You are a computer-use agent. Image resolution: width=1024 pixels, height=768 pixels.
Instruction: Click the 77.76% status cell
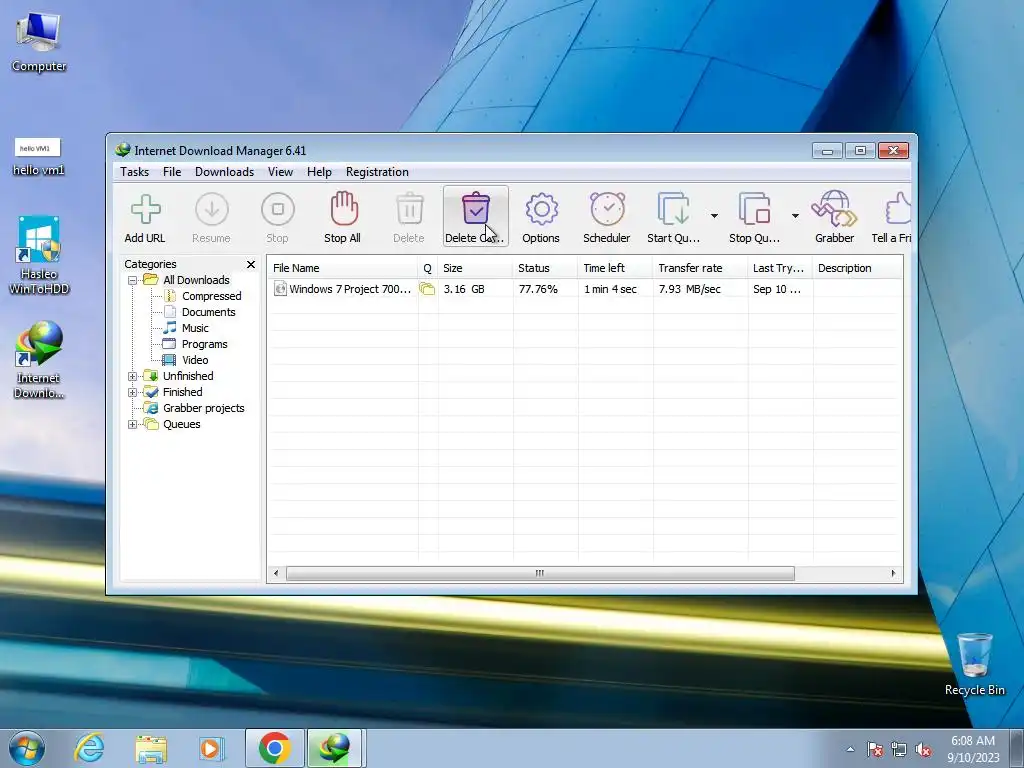(538, 289)
